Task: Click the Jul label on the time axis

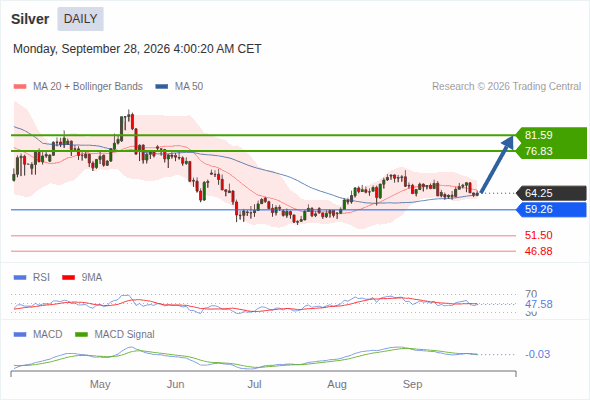Action: click(x=254, y=384)
